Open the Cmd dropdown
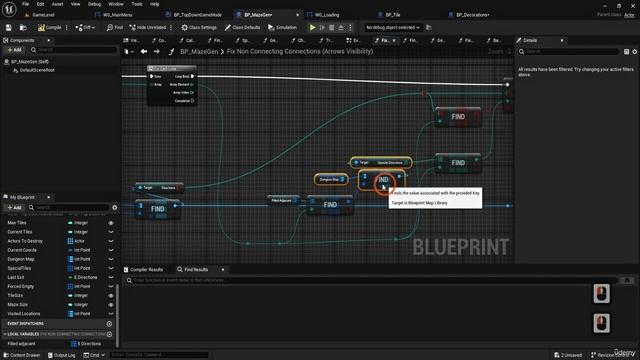This screenshot has height=360, width=640. click(94, 355)
